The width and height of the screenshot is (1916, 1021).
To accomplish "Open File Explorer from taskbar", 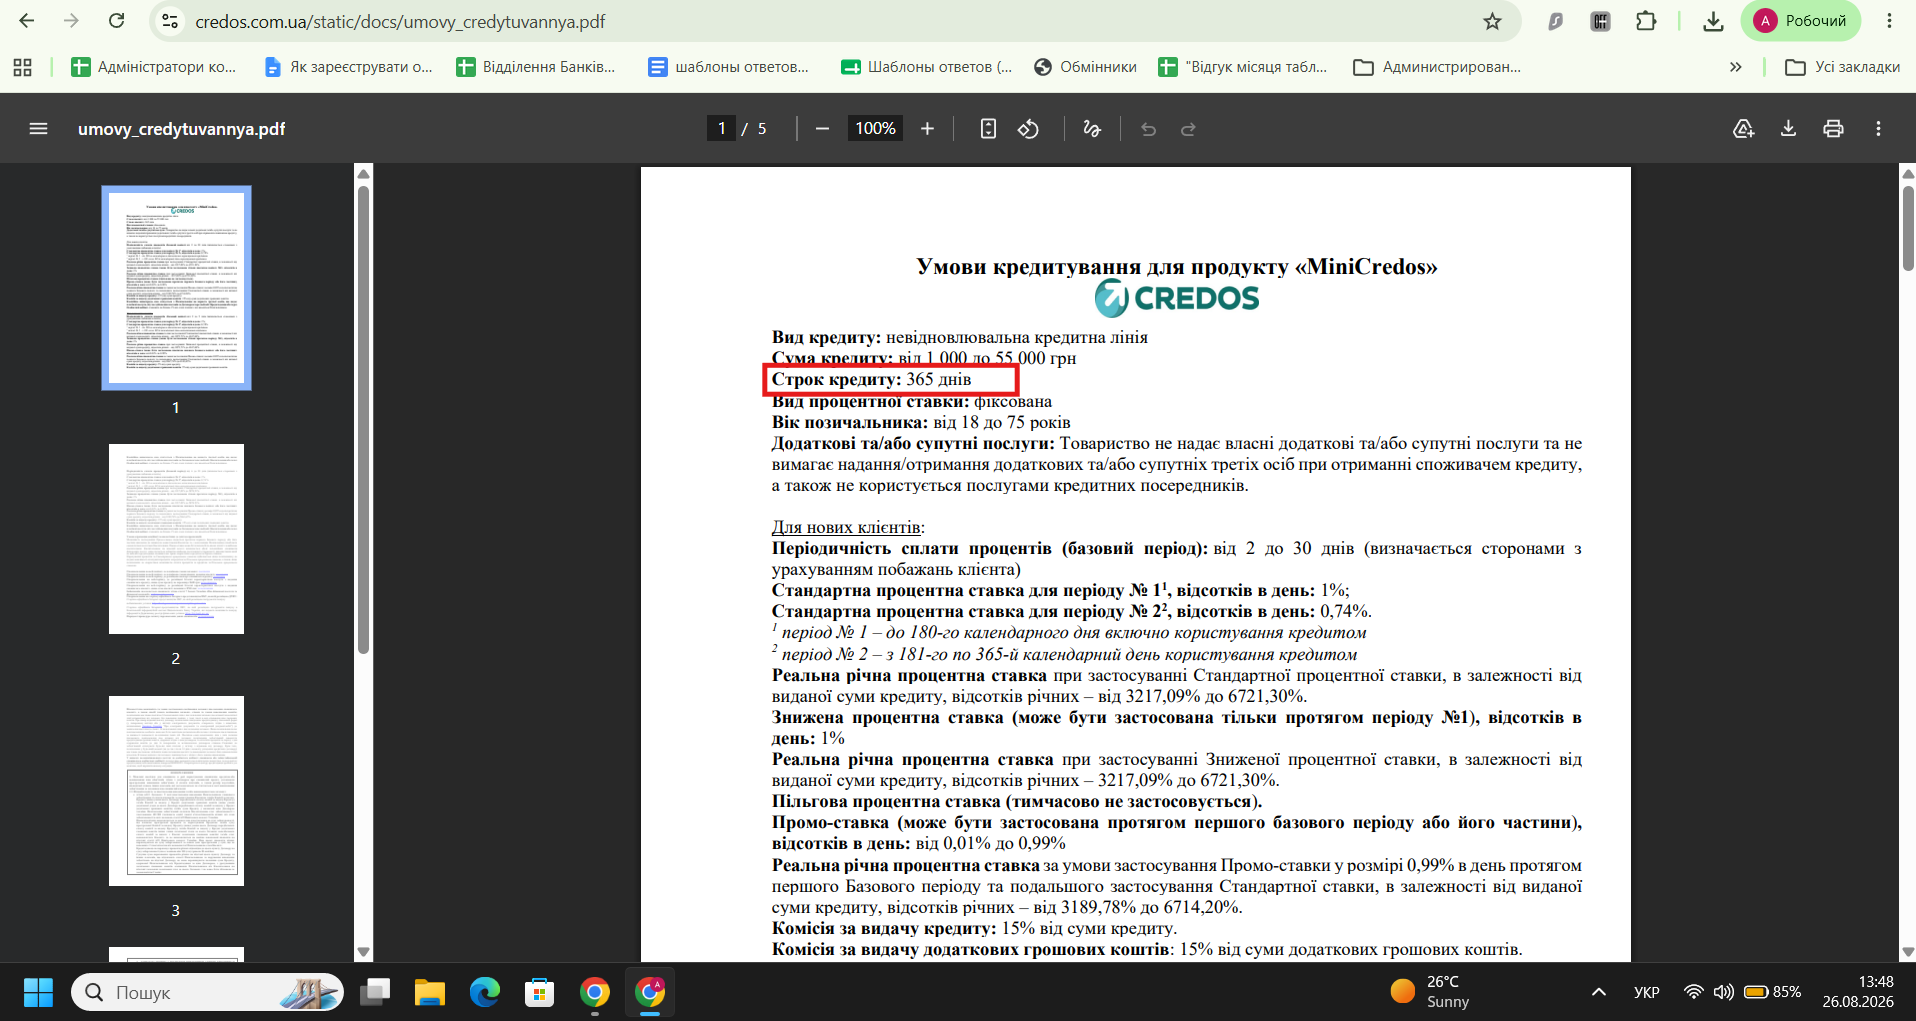I will (430, 992).
